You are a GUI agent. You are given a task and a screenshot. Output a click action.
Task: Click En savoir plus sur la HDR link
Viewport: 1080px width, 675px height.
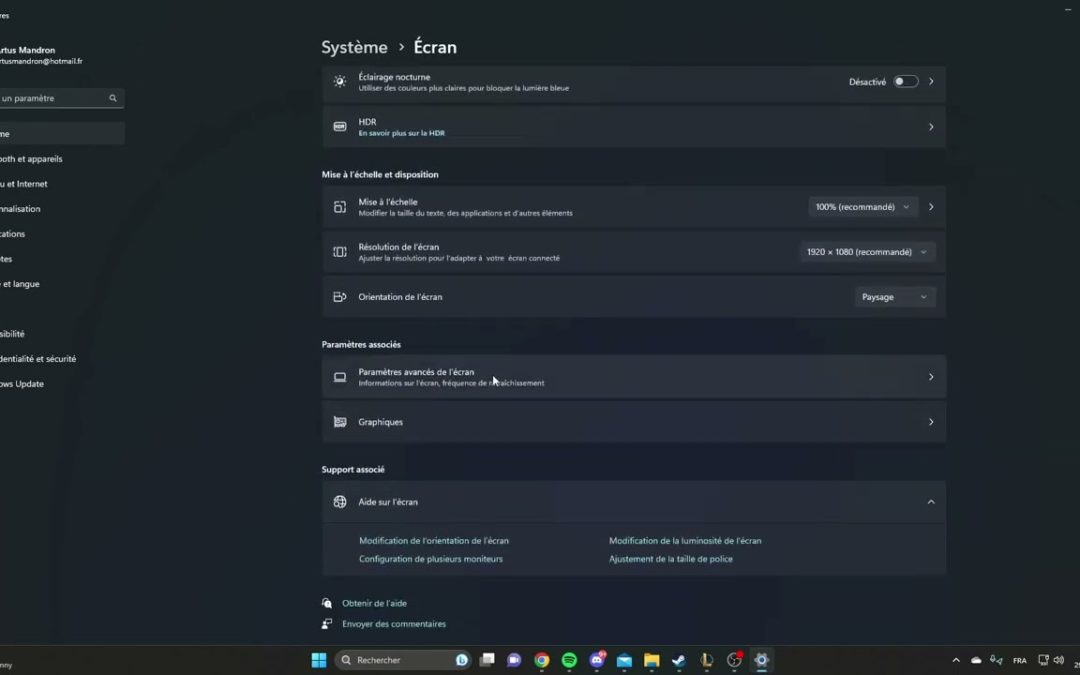click(402, 134)
